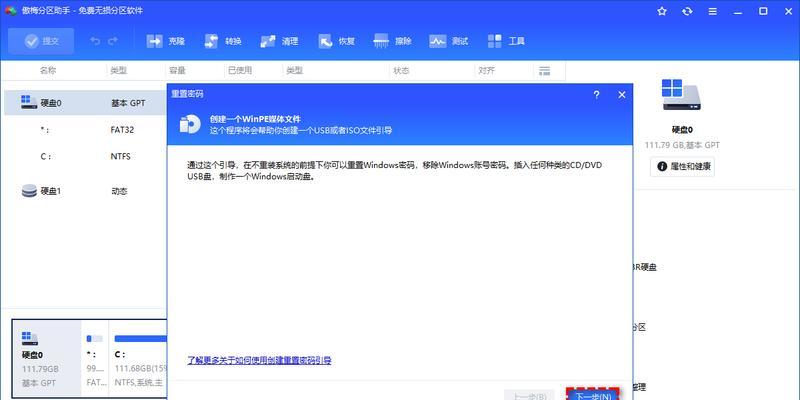800x400 pixels.
Task: Open column settings list icon
Action: pyautogui.click(x=544, y=71)
